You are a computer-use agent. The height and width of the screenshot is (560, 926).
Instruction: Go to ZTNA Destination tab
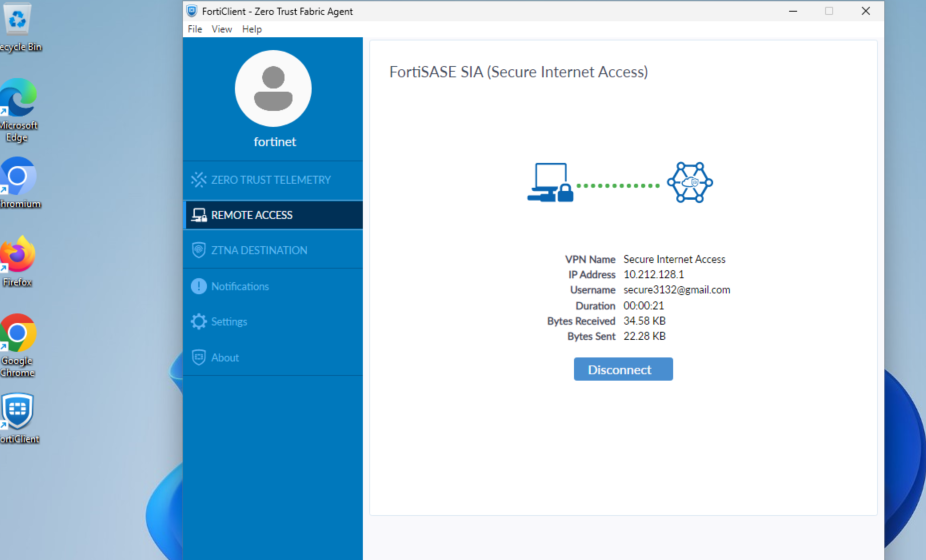click(x=273, y=250)
